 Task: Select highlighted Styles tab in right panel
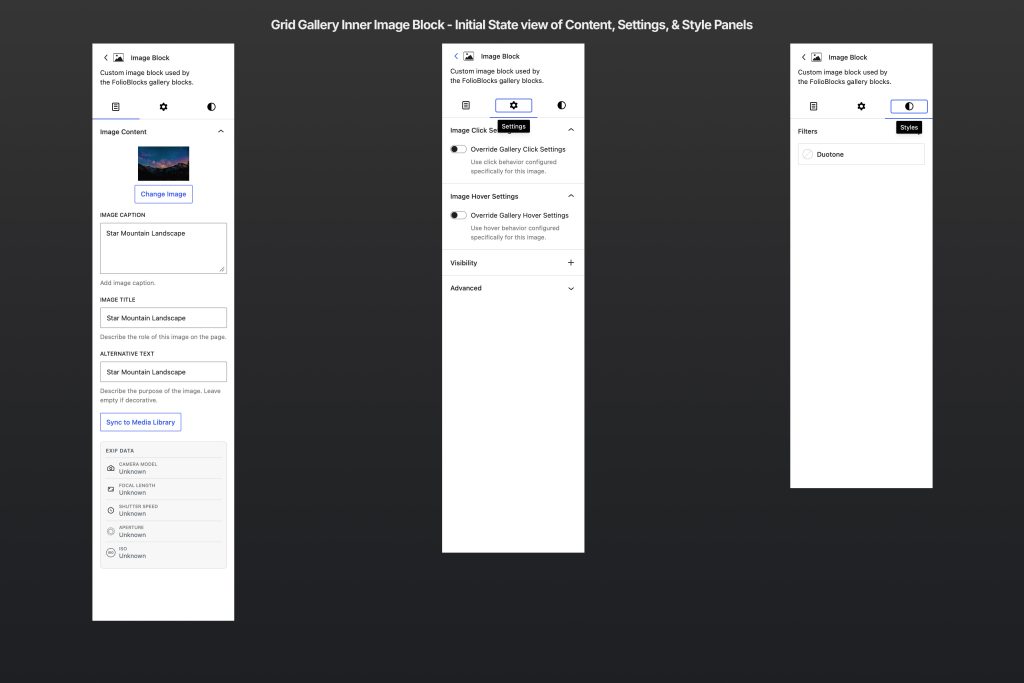click(x=908, y=106)
